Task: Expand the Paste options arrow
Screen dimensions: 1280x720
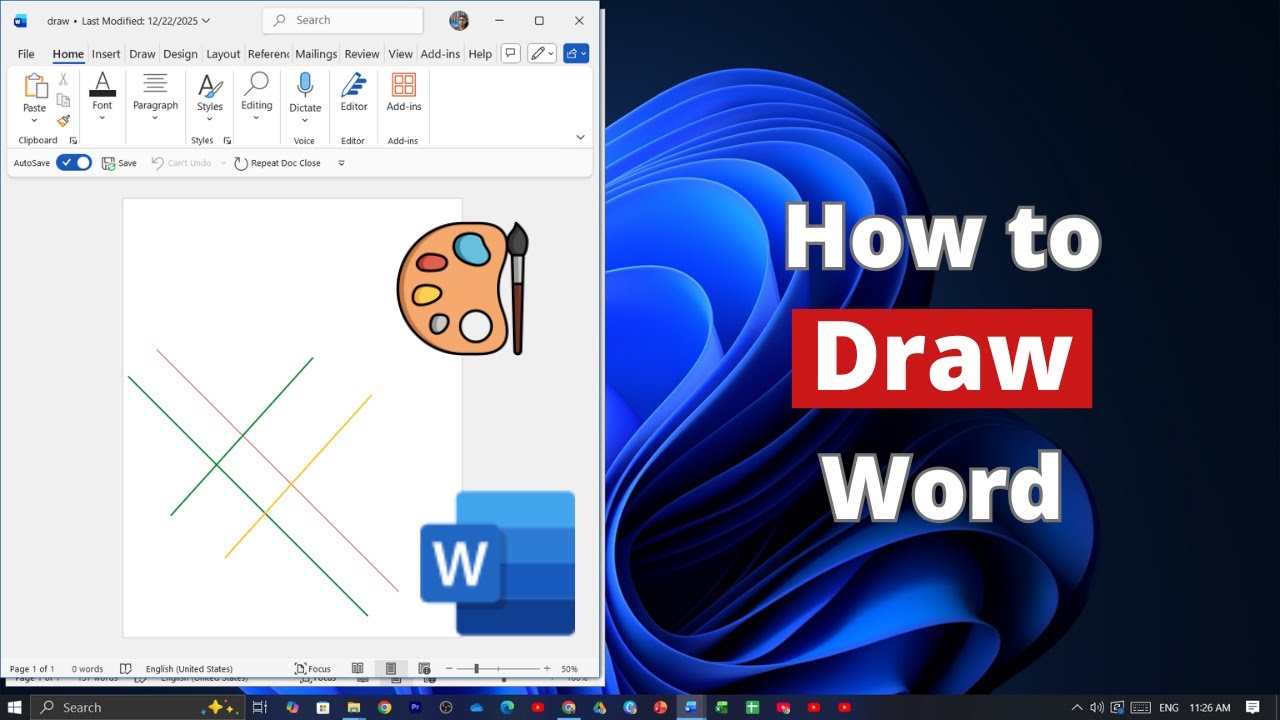Action: click(x=35, y=121)
